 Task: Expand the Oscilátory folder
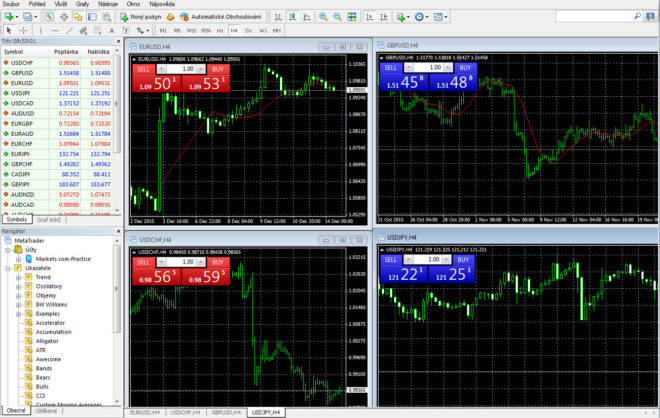[19, 287]
